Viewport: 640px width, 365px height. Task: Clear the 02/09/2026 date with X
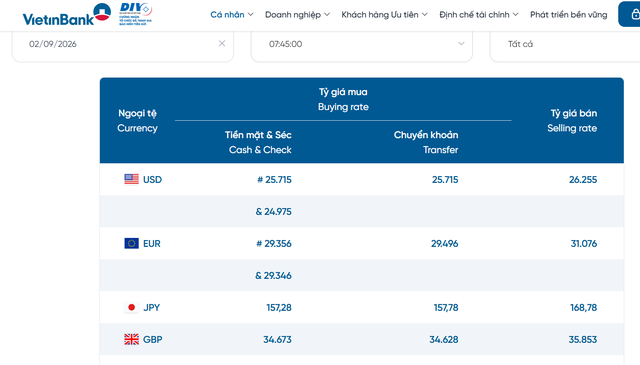click(222, 43)
